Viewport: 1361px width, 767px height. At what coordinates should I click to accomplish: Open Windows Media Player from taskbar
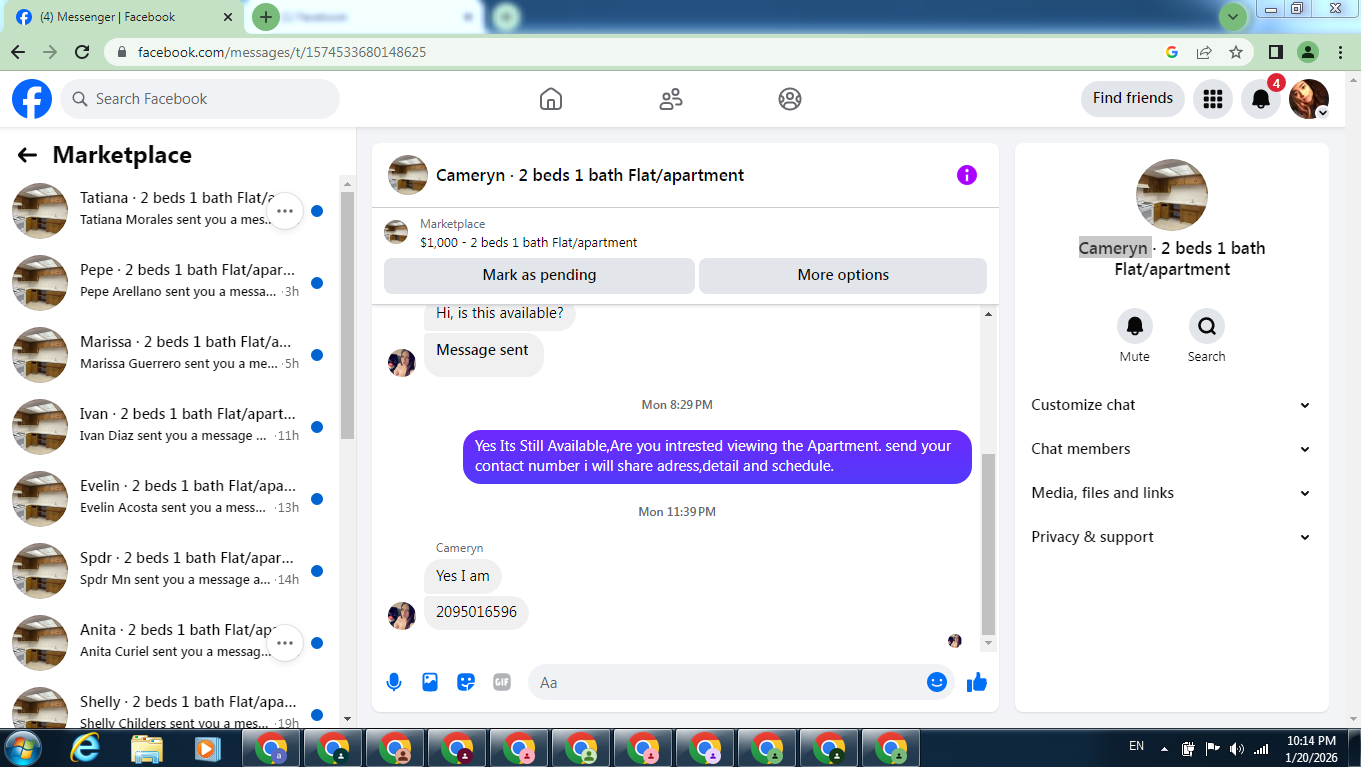pyautogui.click(x=207, y=748)
